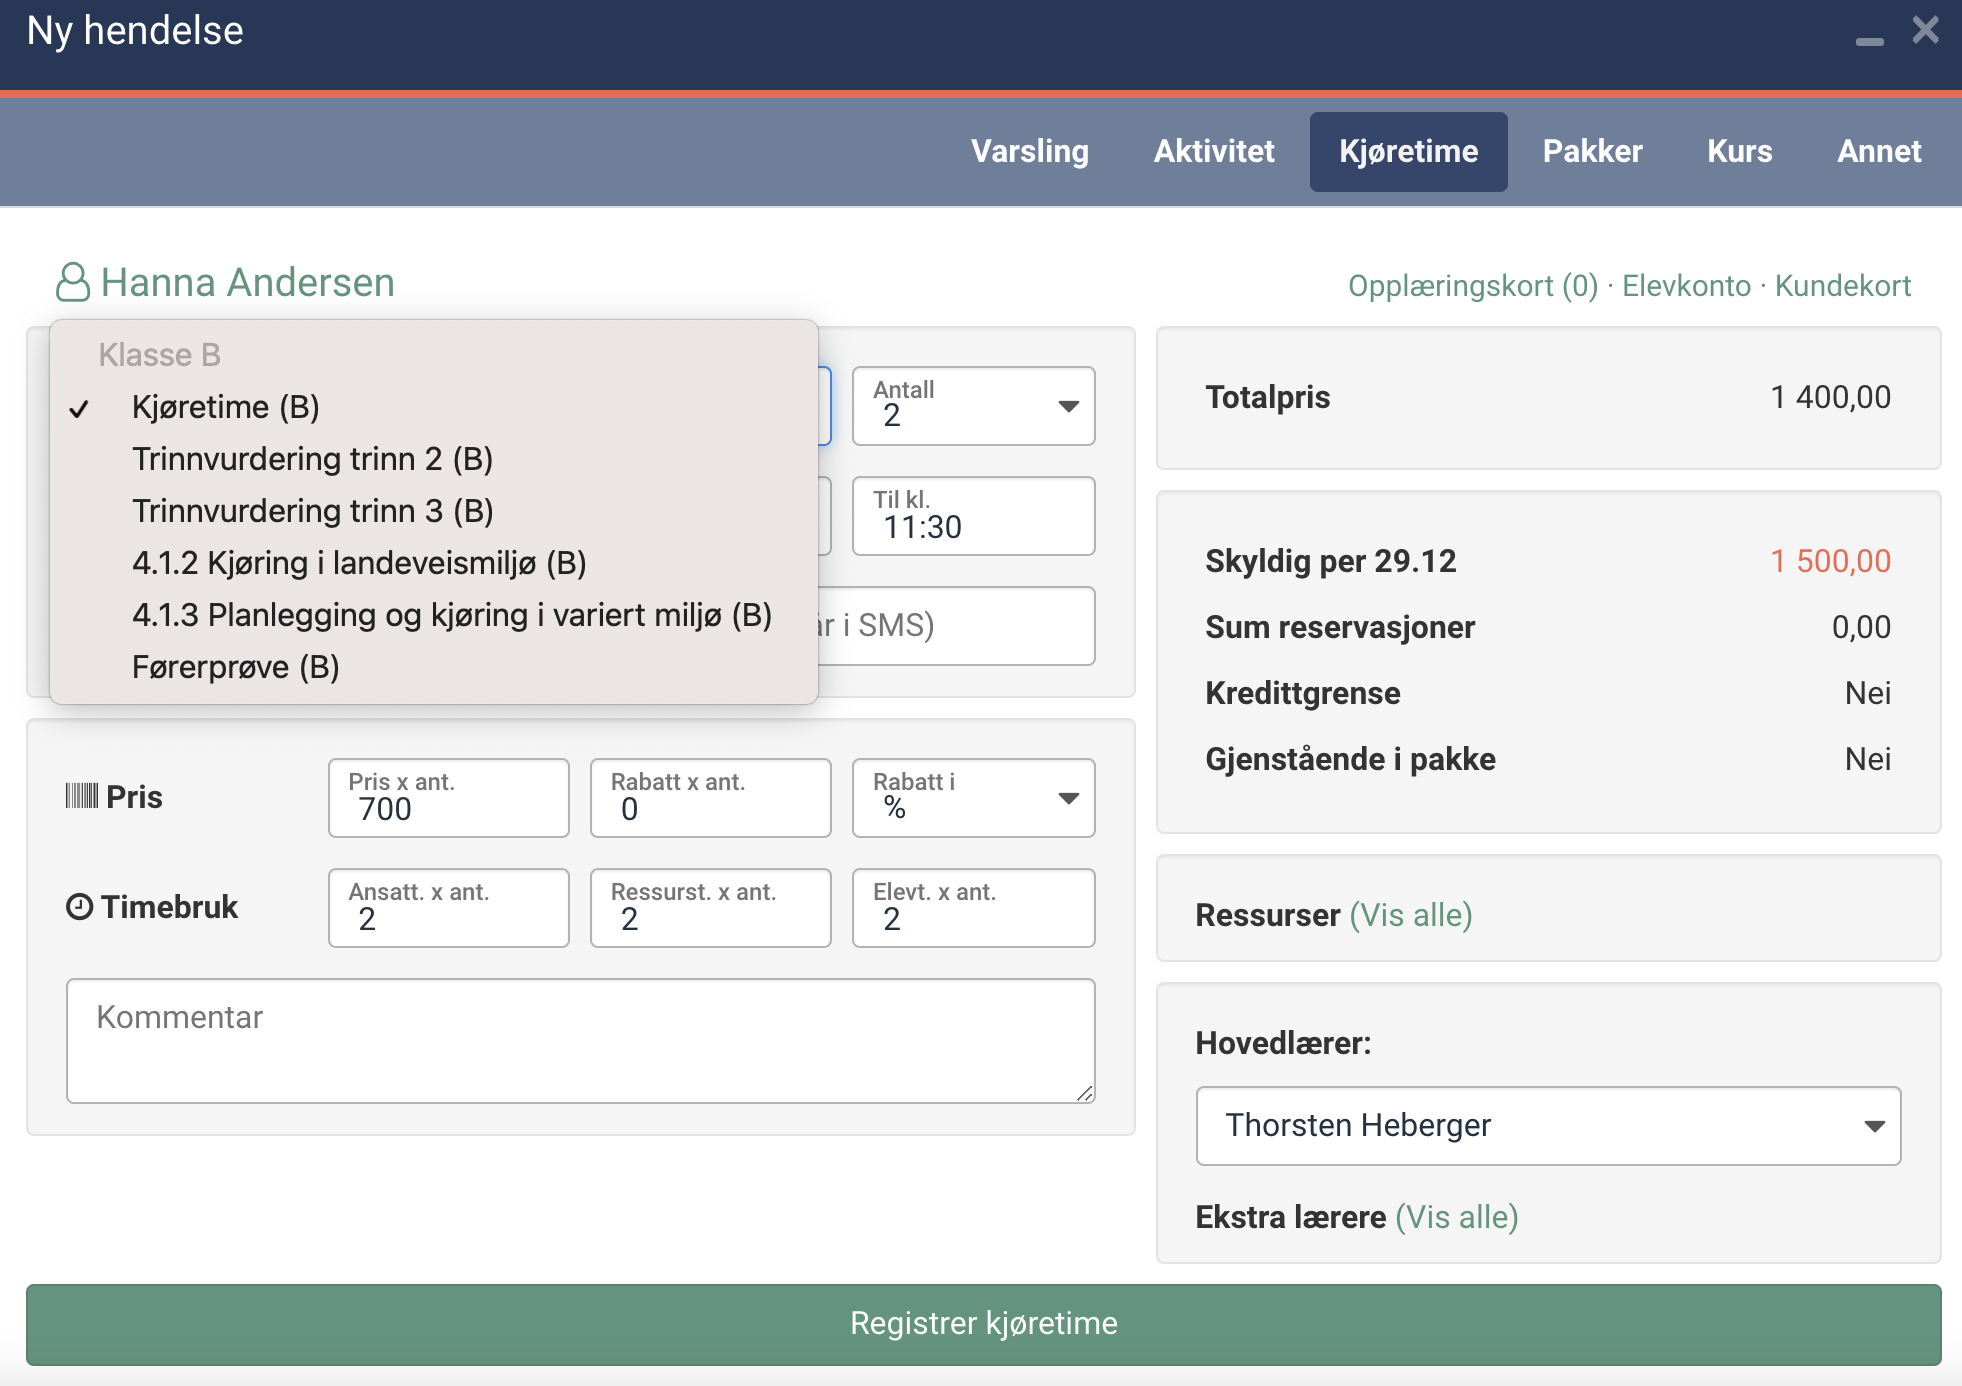Screen dimensions: 1962x1386
Task: Click the Skyldig amount 1 500,00
Action: tap(1831, 561)
